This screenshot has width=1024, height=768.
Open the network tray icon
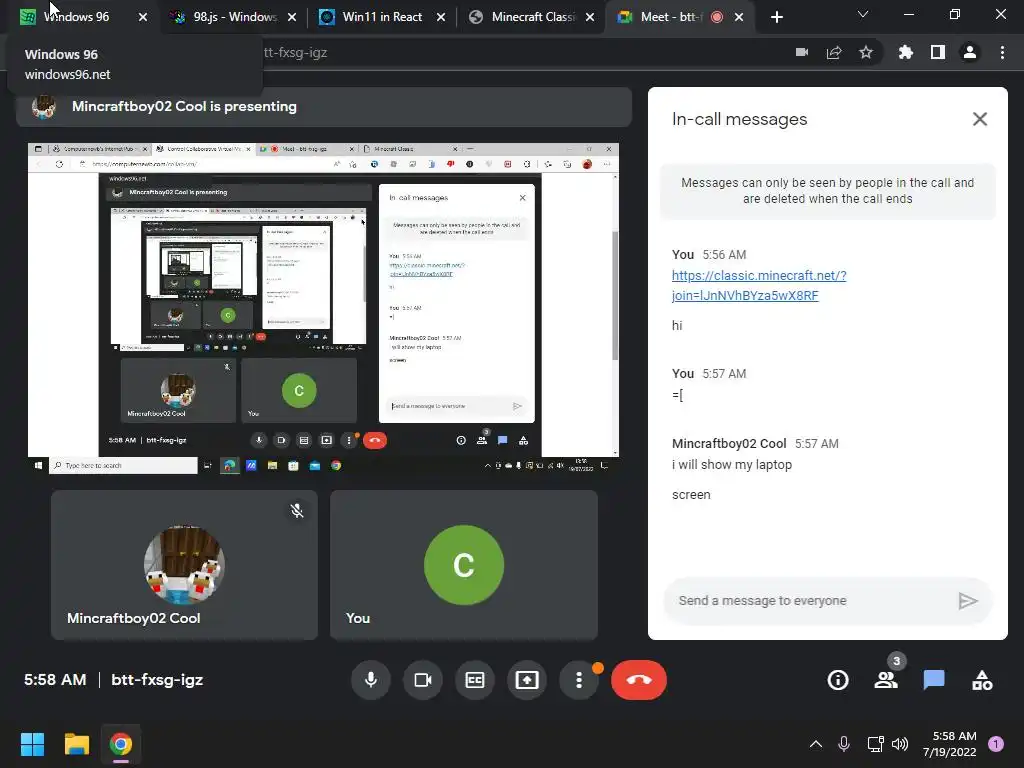pos(875,744)
